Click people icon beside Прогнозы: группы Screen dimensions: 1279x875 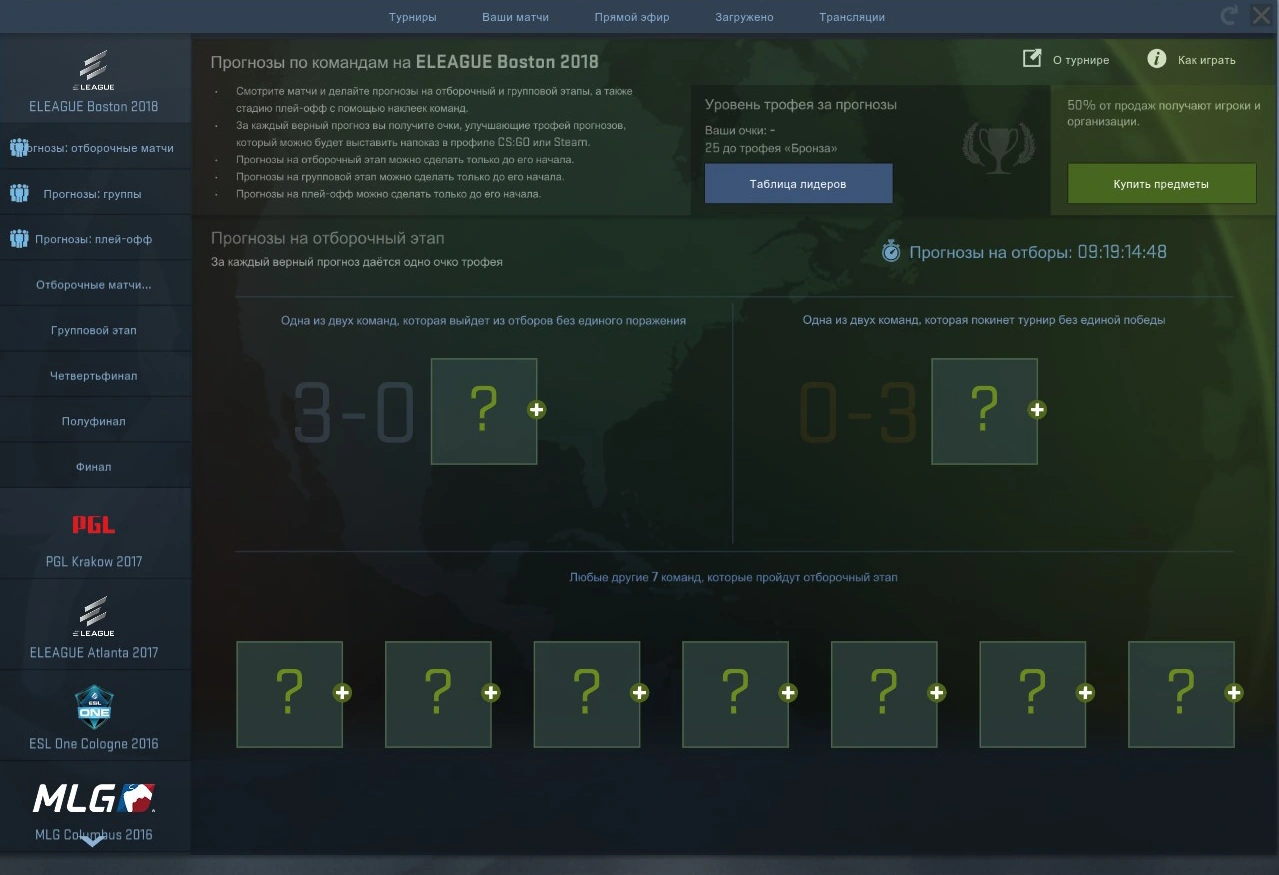[x=18, y=194]
